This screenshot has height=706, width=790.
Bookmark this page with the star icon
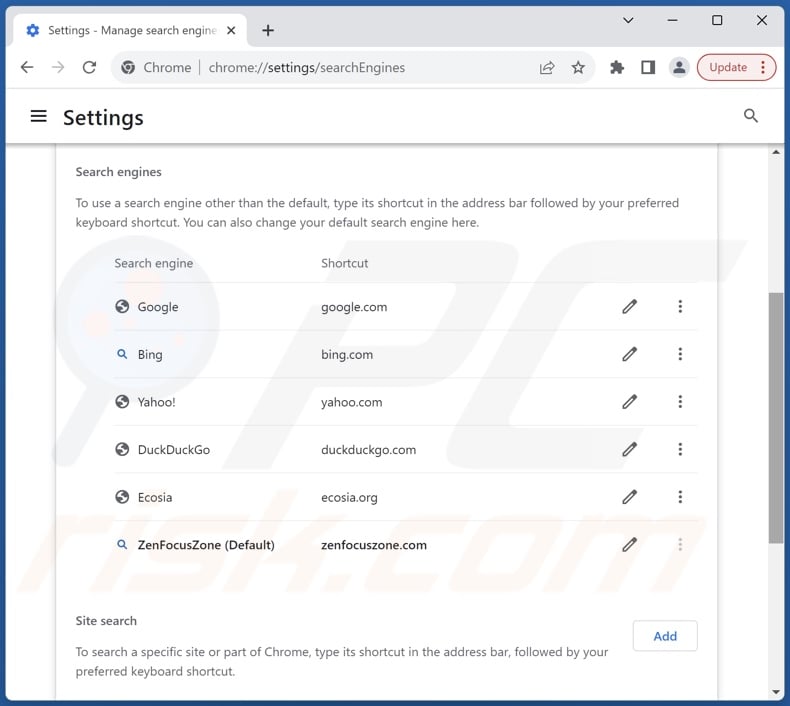[578, 68]
